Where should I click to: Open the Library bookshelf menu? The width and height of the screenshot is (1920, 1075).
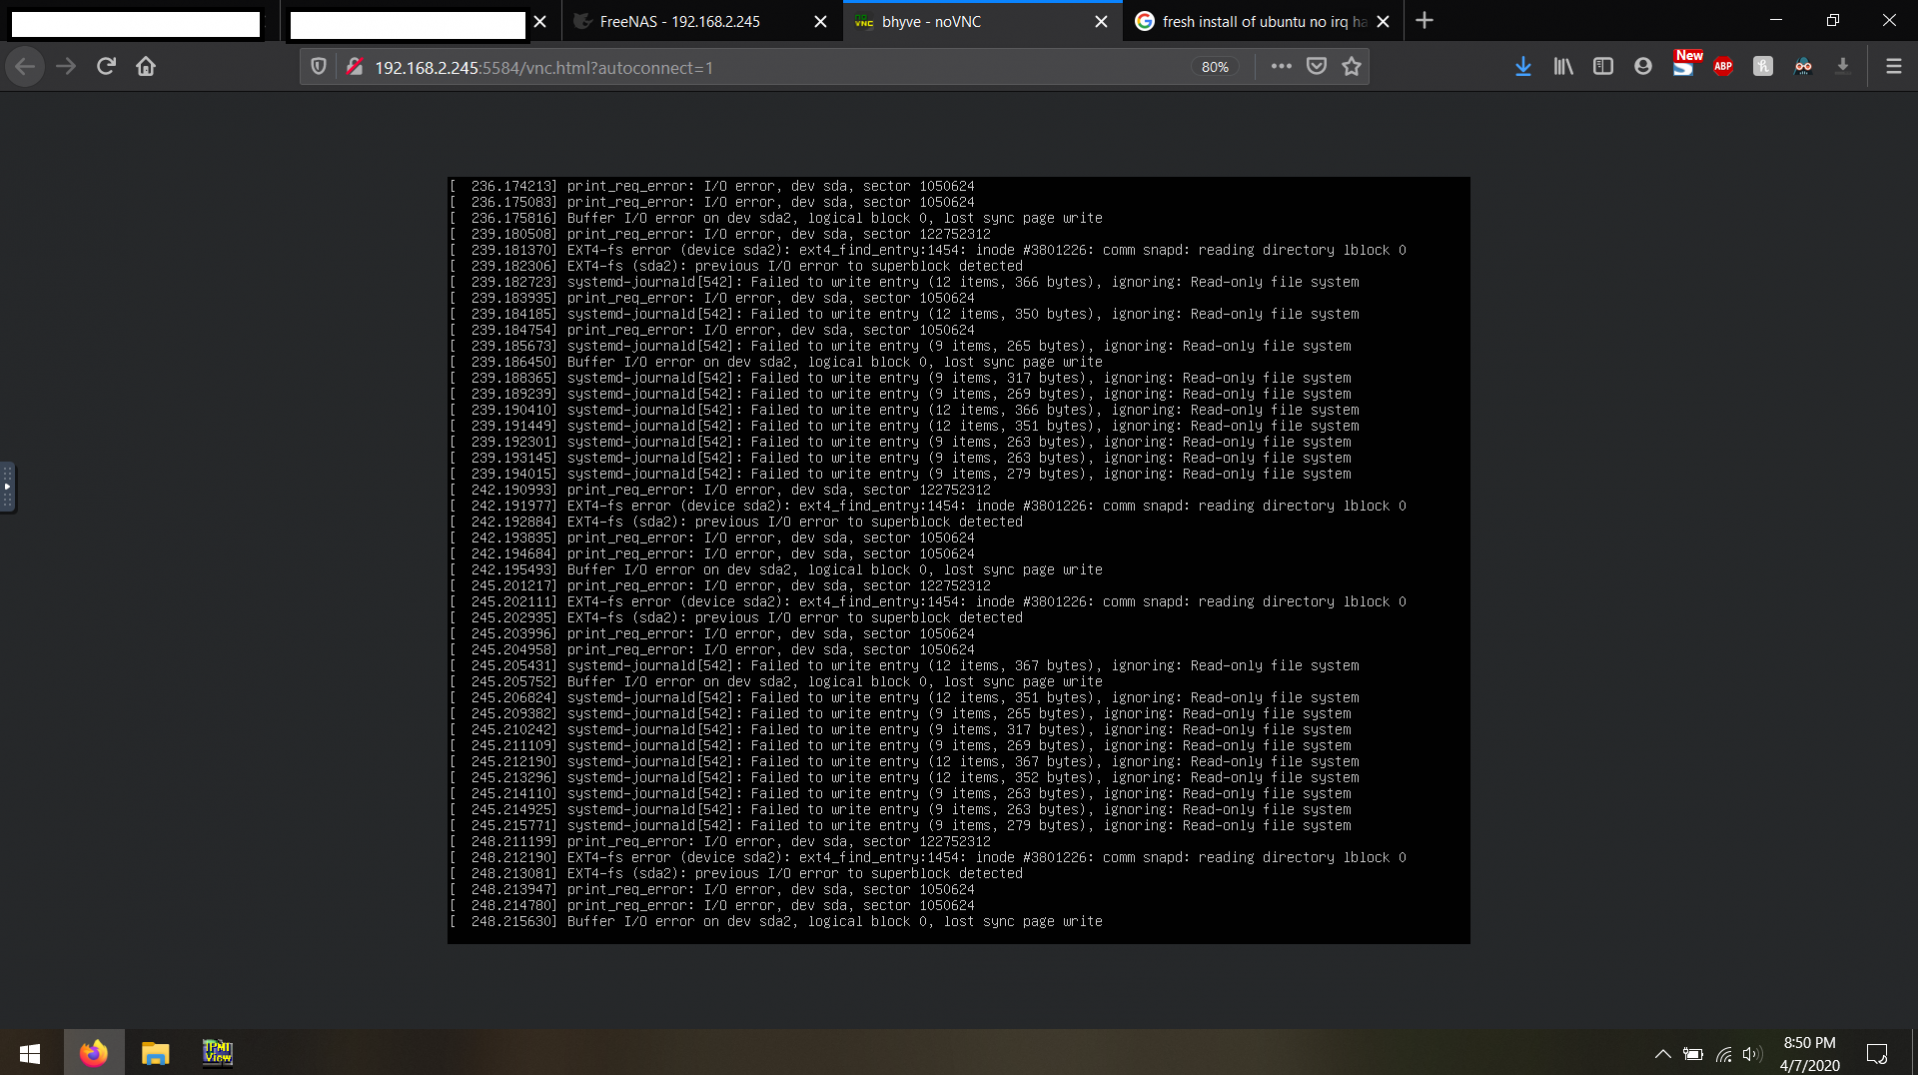point(1563,67)
